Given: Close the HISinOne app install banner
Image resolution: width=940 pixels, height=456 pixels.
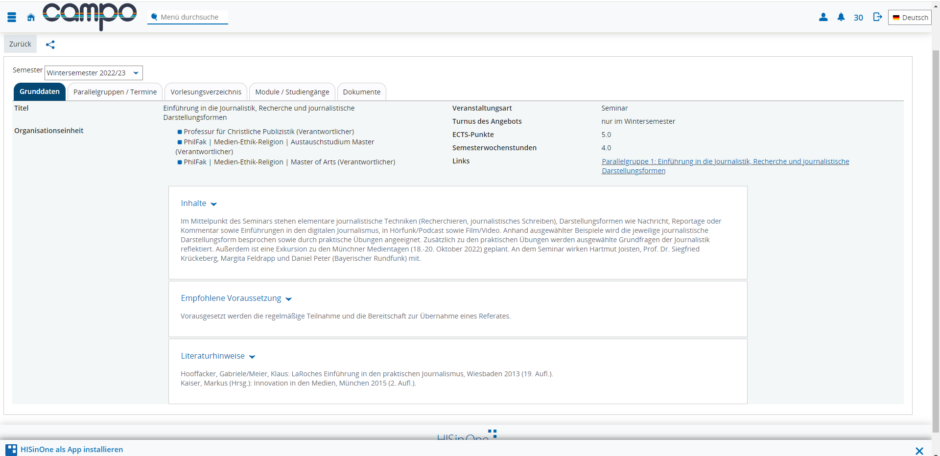Looking at the screenshot, I should click(x=919, y=450).
